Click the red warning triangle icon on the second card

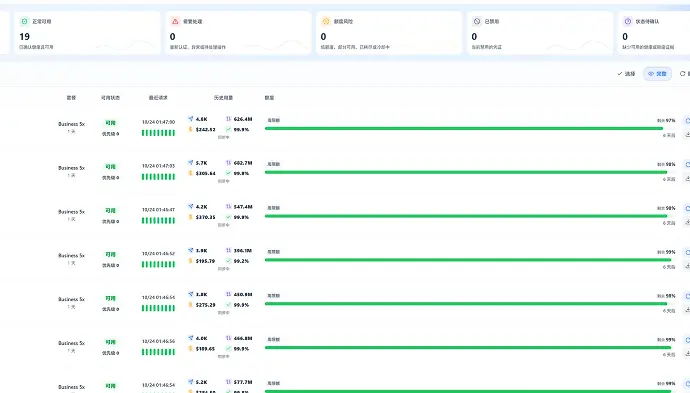pos(175,21)
